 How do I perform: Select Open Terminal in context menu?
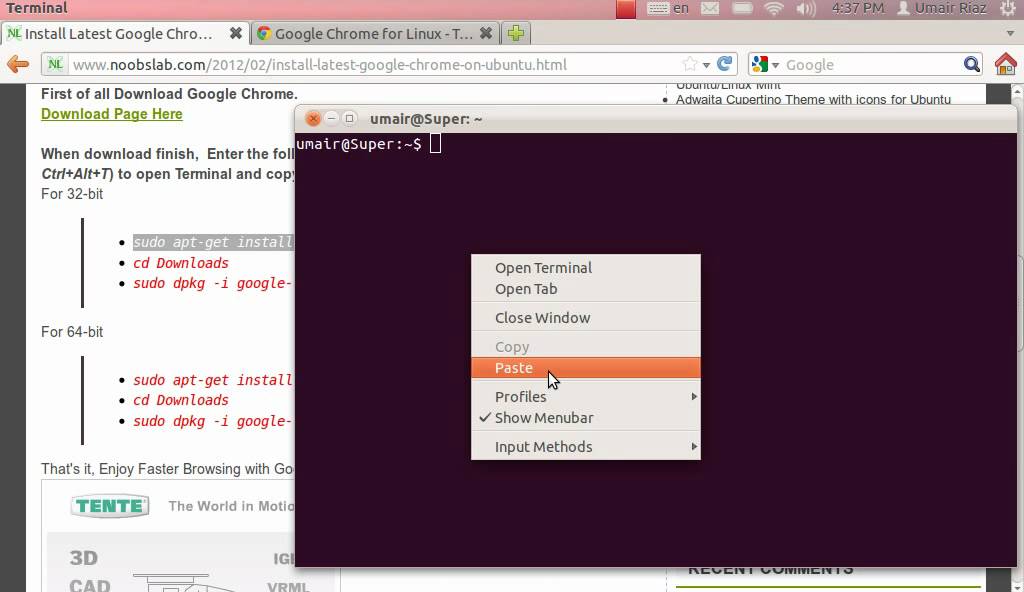pos(586,268)
